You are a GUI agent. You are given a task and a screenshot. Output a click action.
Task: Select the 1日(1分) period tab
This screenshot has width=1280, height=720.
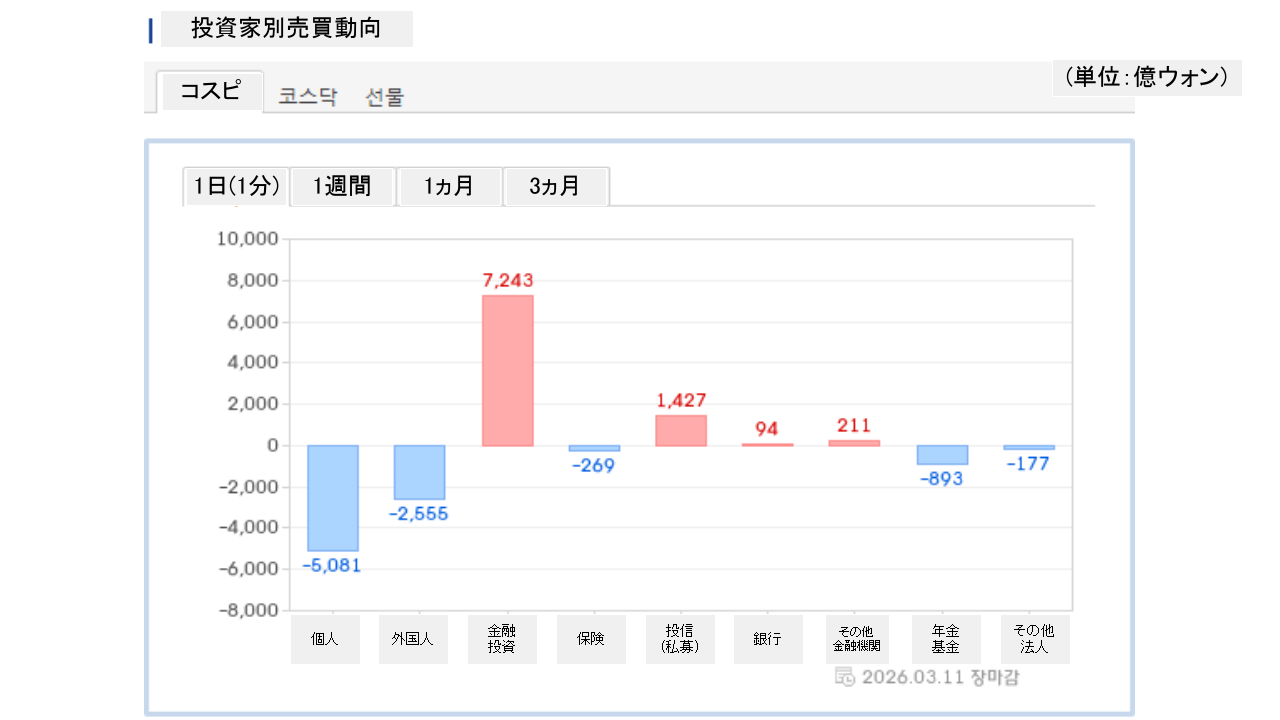click(x=236, y=187)
